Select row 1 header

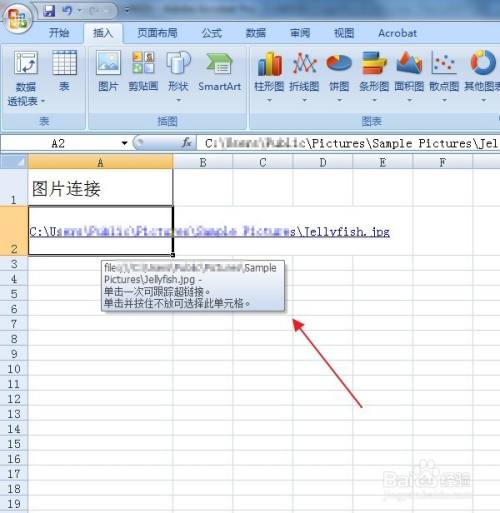pos(14,187)
